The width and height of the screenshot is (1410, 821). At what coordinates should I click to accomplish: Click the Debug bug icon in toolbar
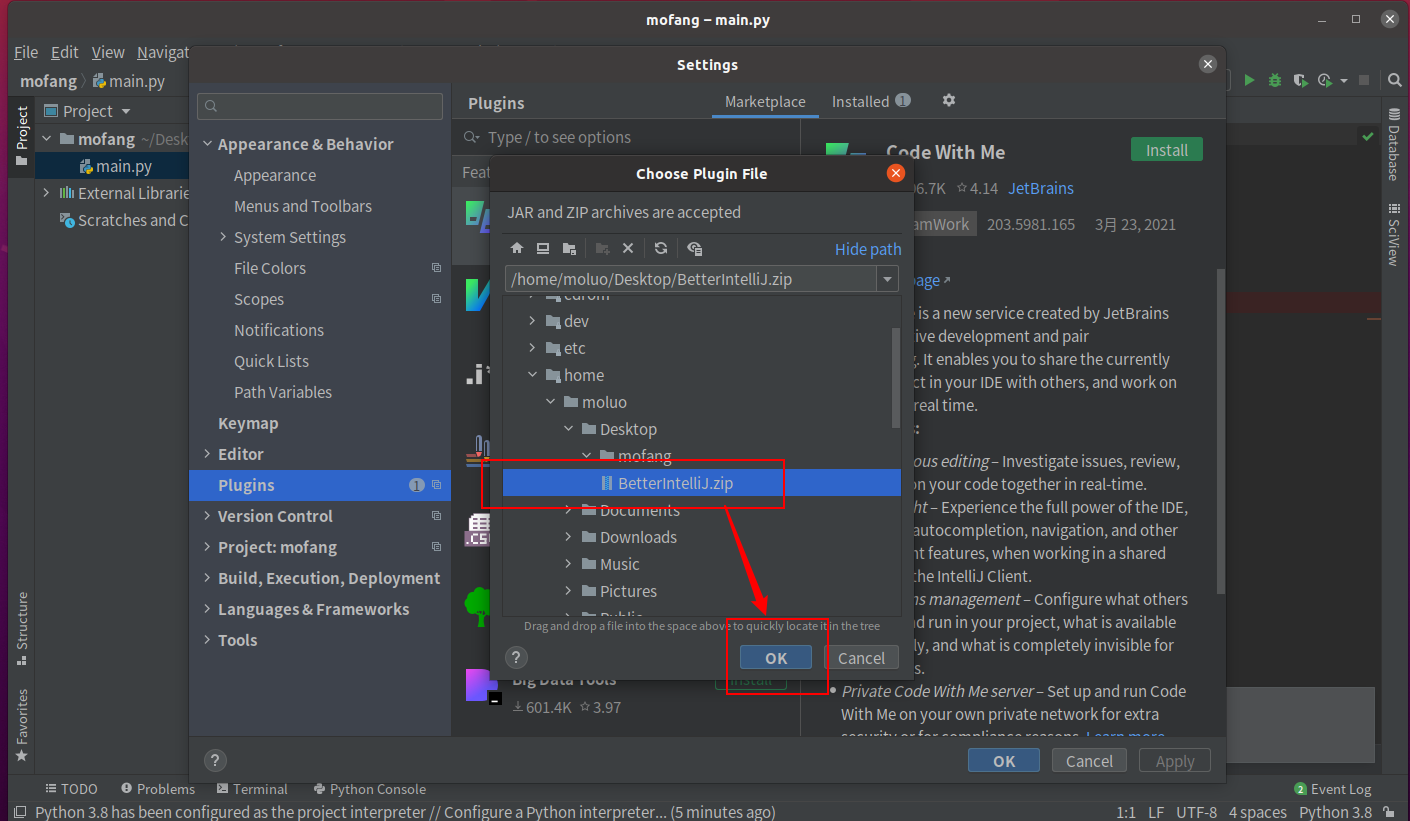tap(1275, 80)
